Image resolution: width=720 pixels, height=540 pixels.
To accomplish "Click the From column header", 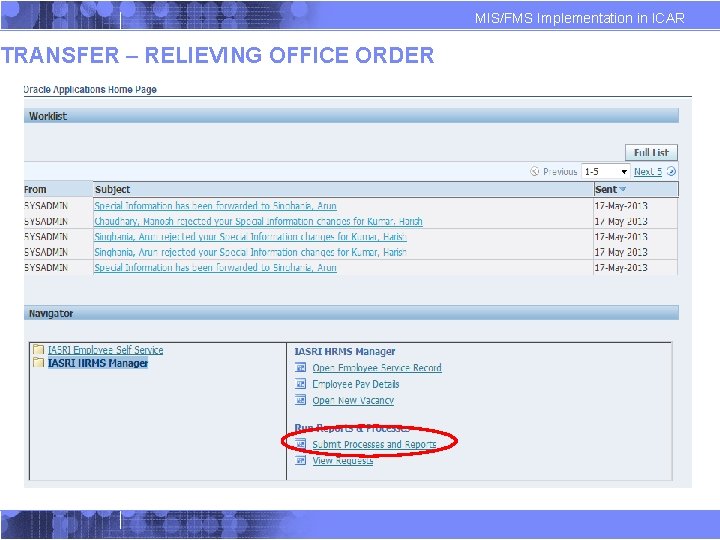I will [58, 189].
